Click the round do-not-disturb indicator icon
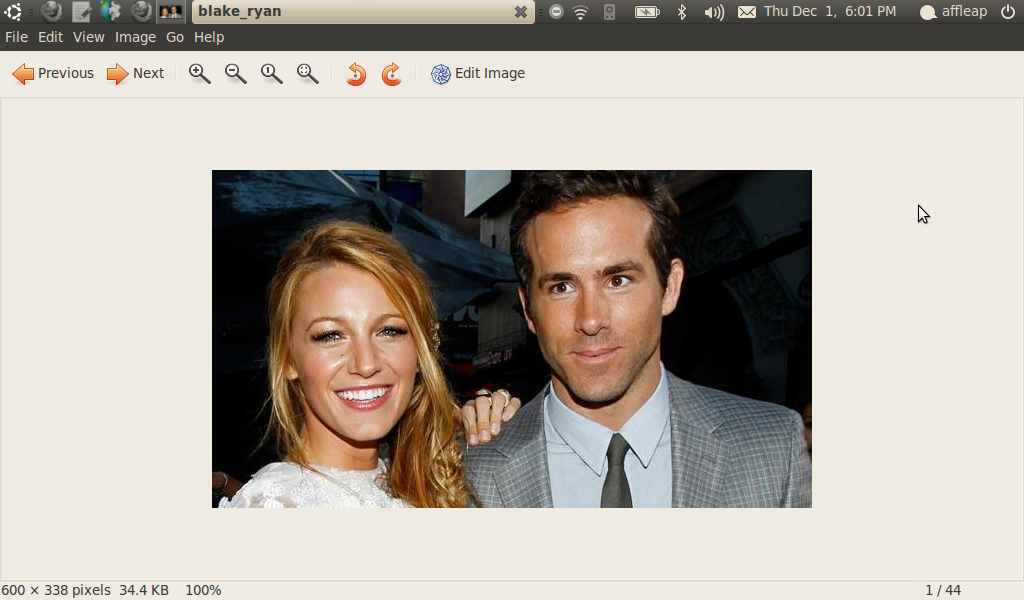This screenshot has width=1024, height=600. [x=556, y=11]
